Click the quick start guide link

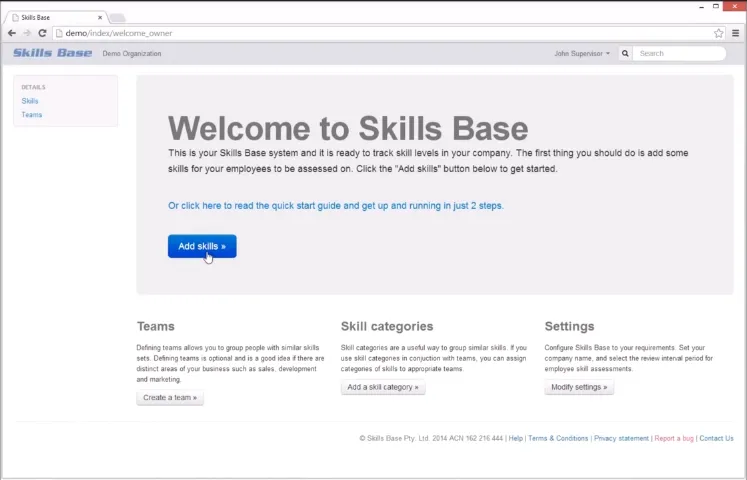click(336, 206)
